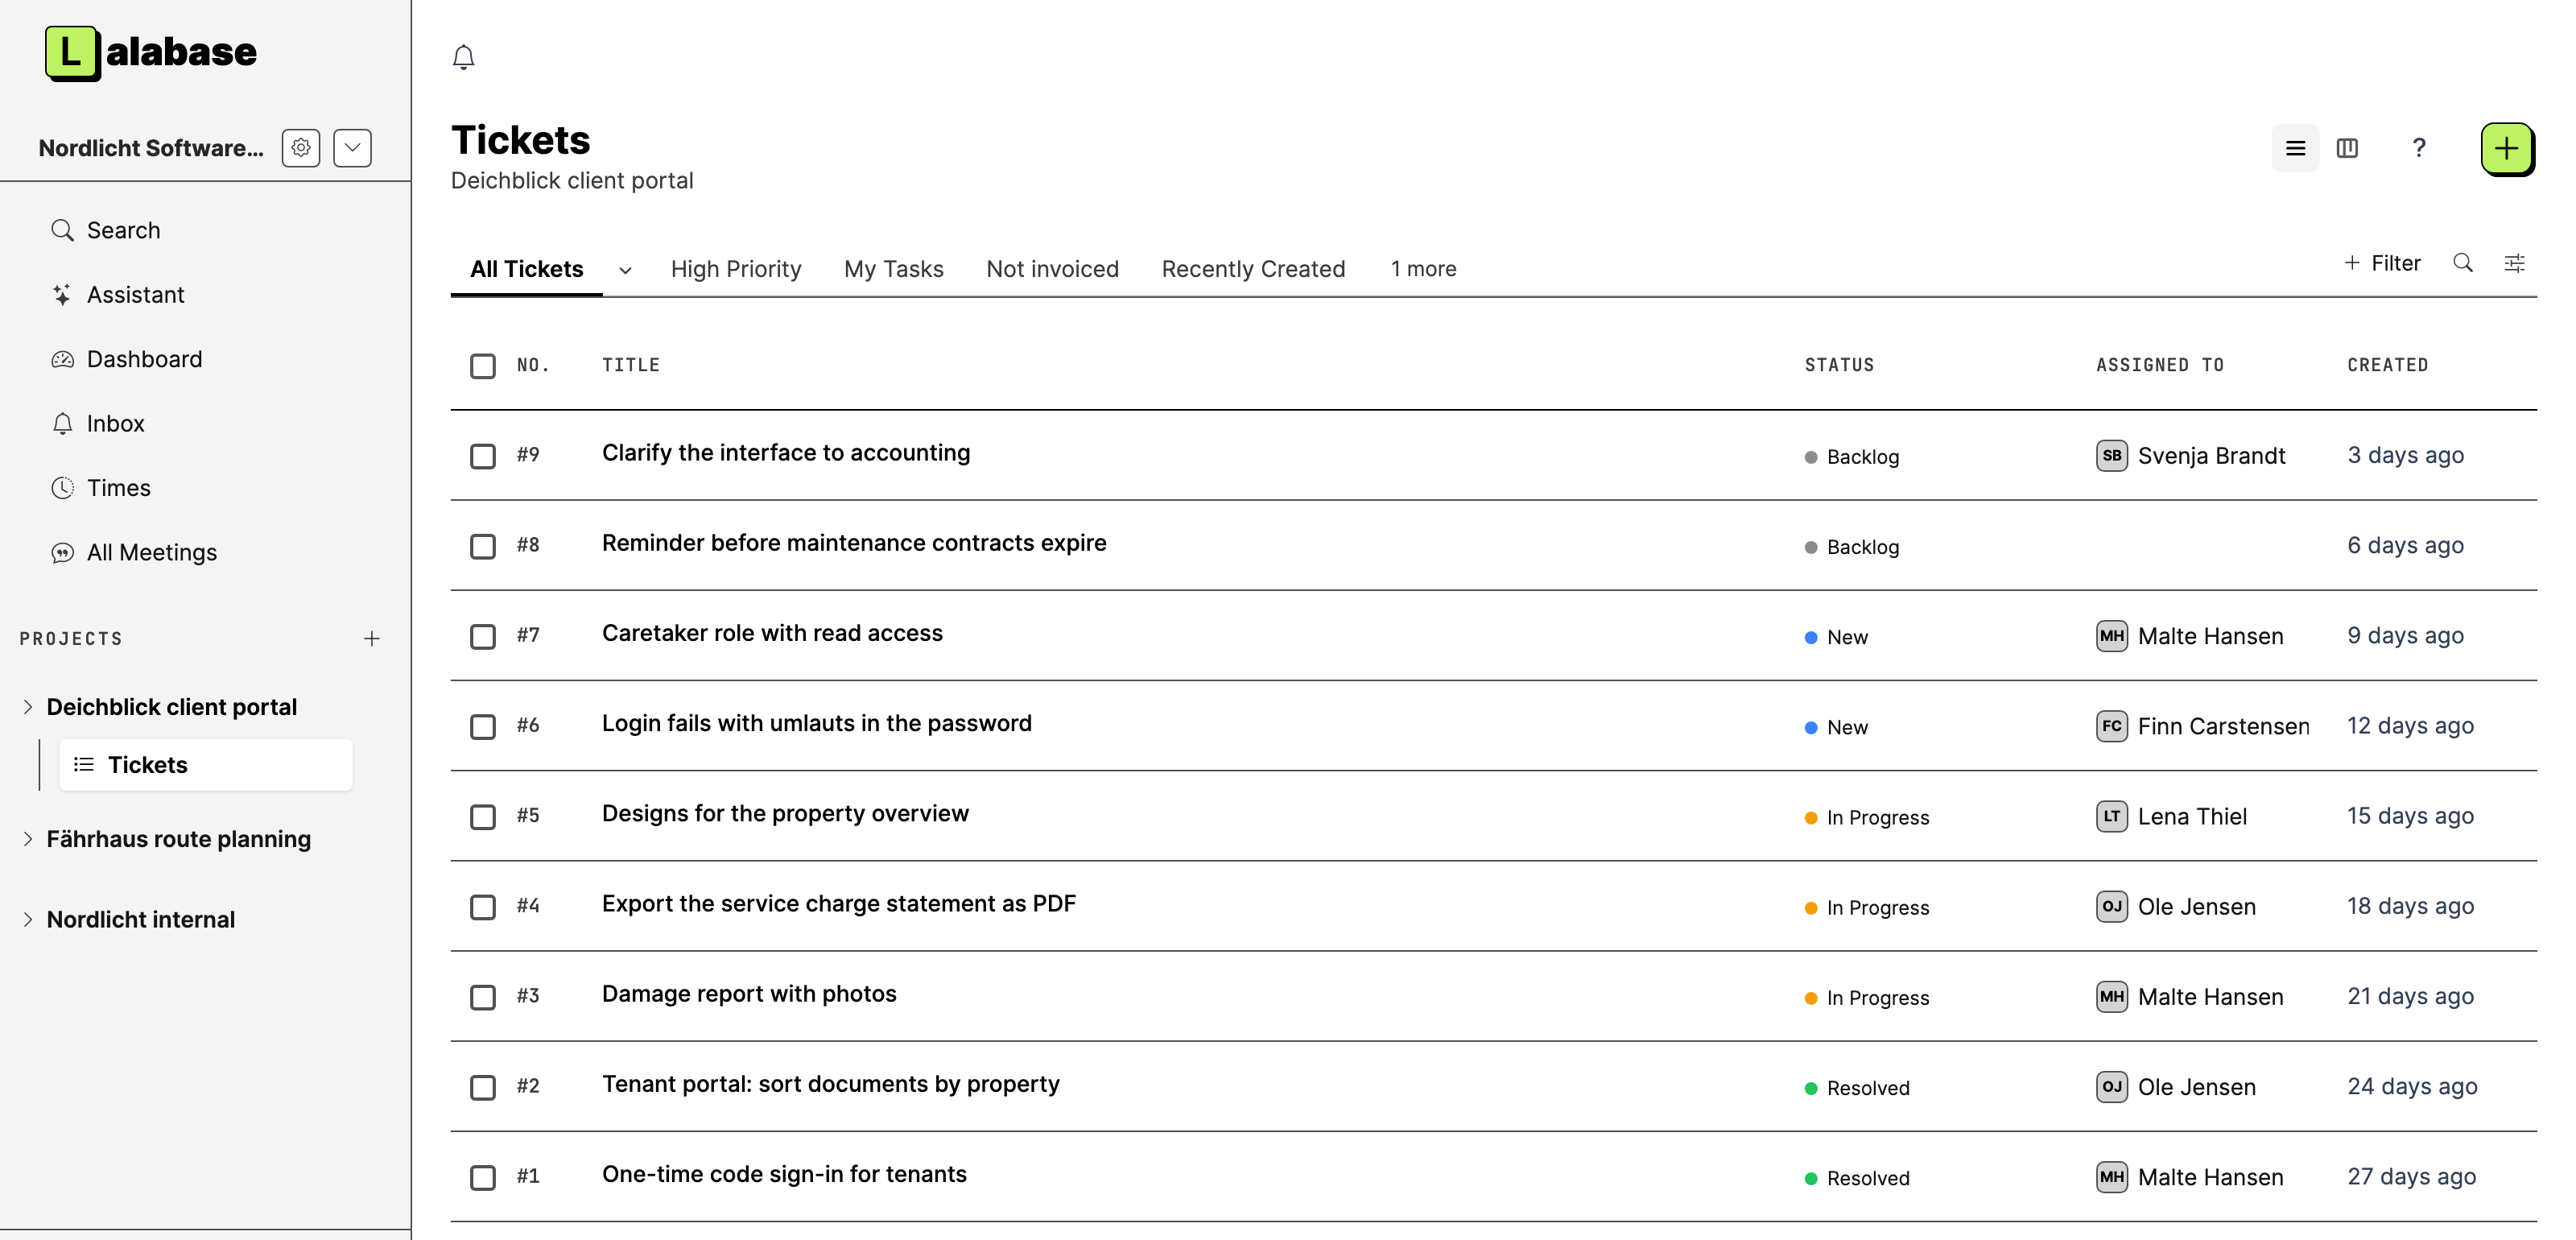This screenshot has height=1240, width=2576.
Task: Open the Not invoiced tab
Action: click(1052, 269)
